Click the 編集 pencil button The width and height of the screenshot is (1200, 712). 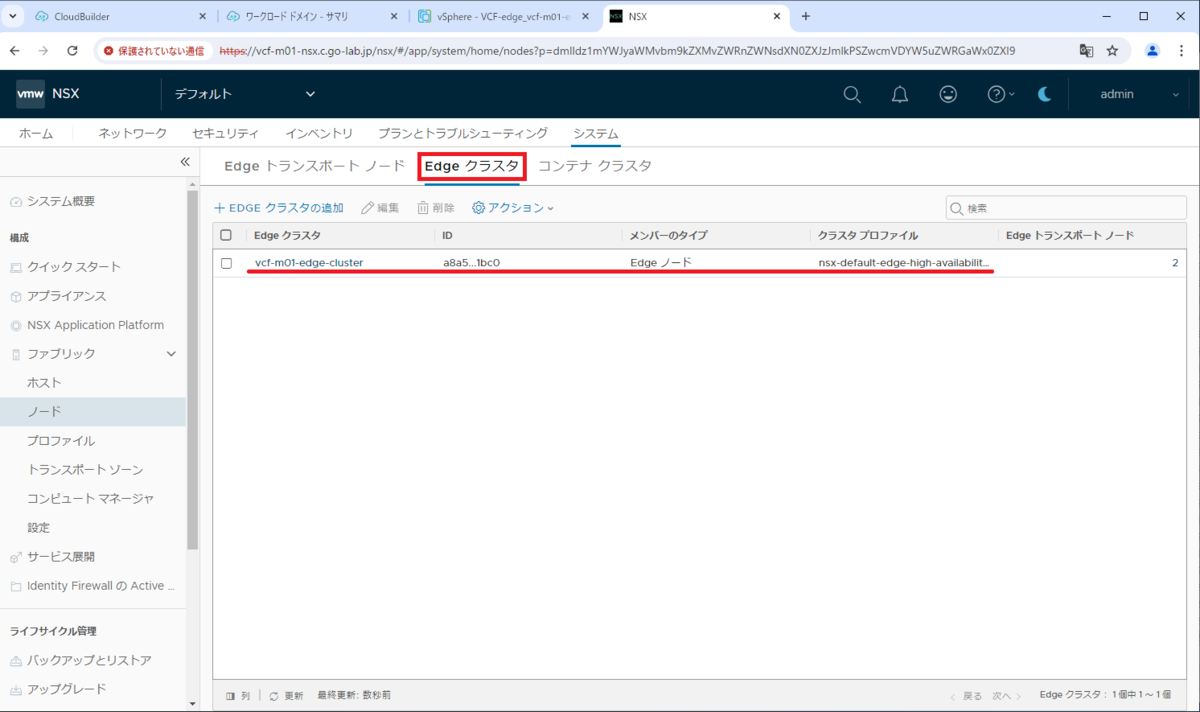(380, 208)
